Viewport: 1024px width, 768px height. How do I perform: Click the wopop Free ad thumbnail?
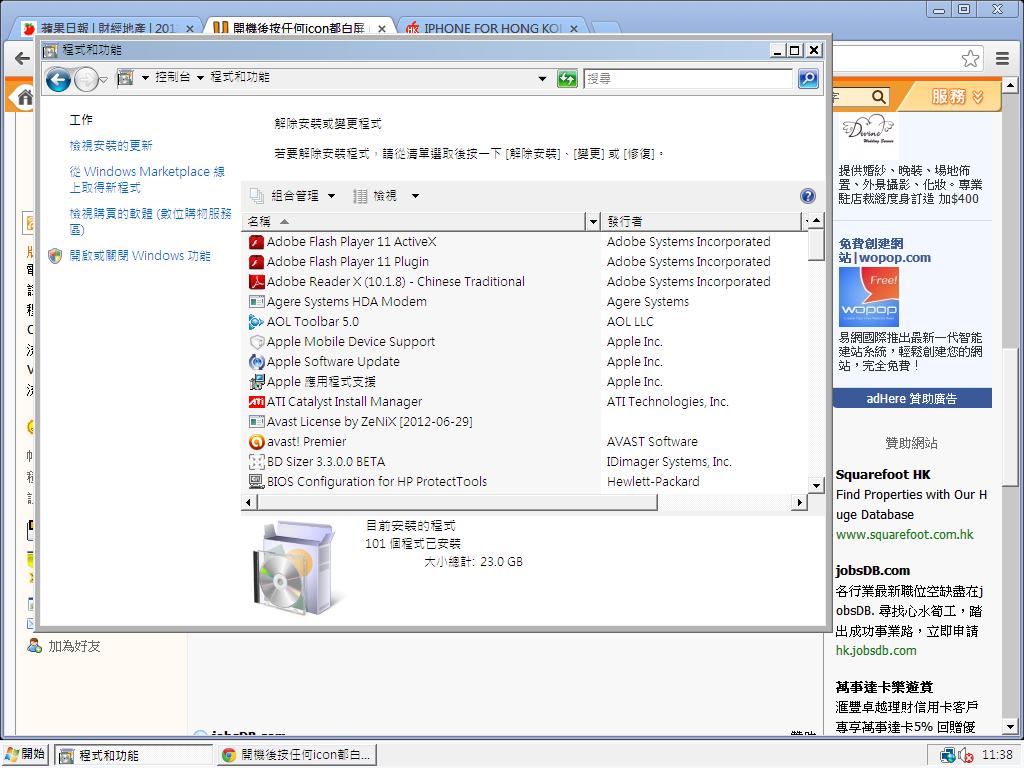click(x=869, y=297)
